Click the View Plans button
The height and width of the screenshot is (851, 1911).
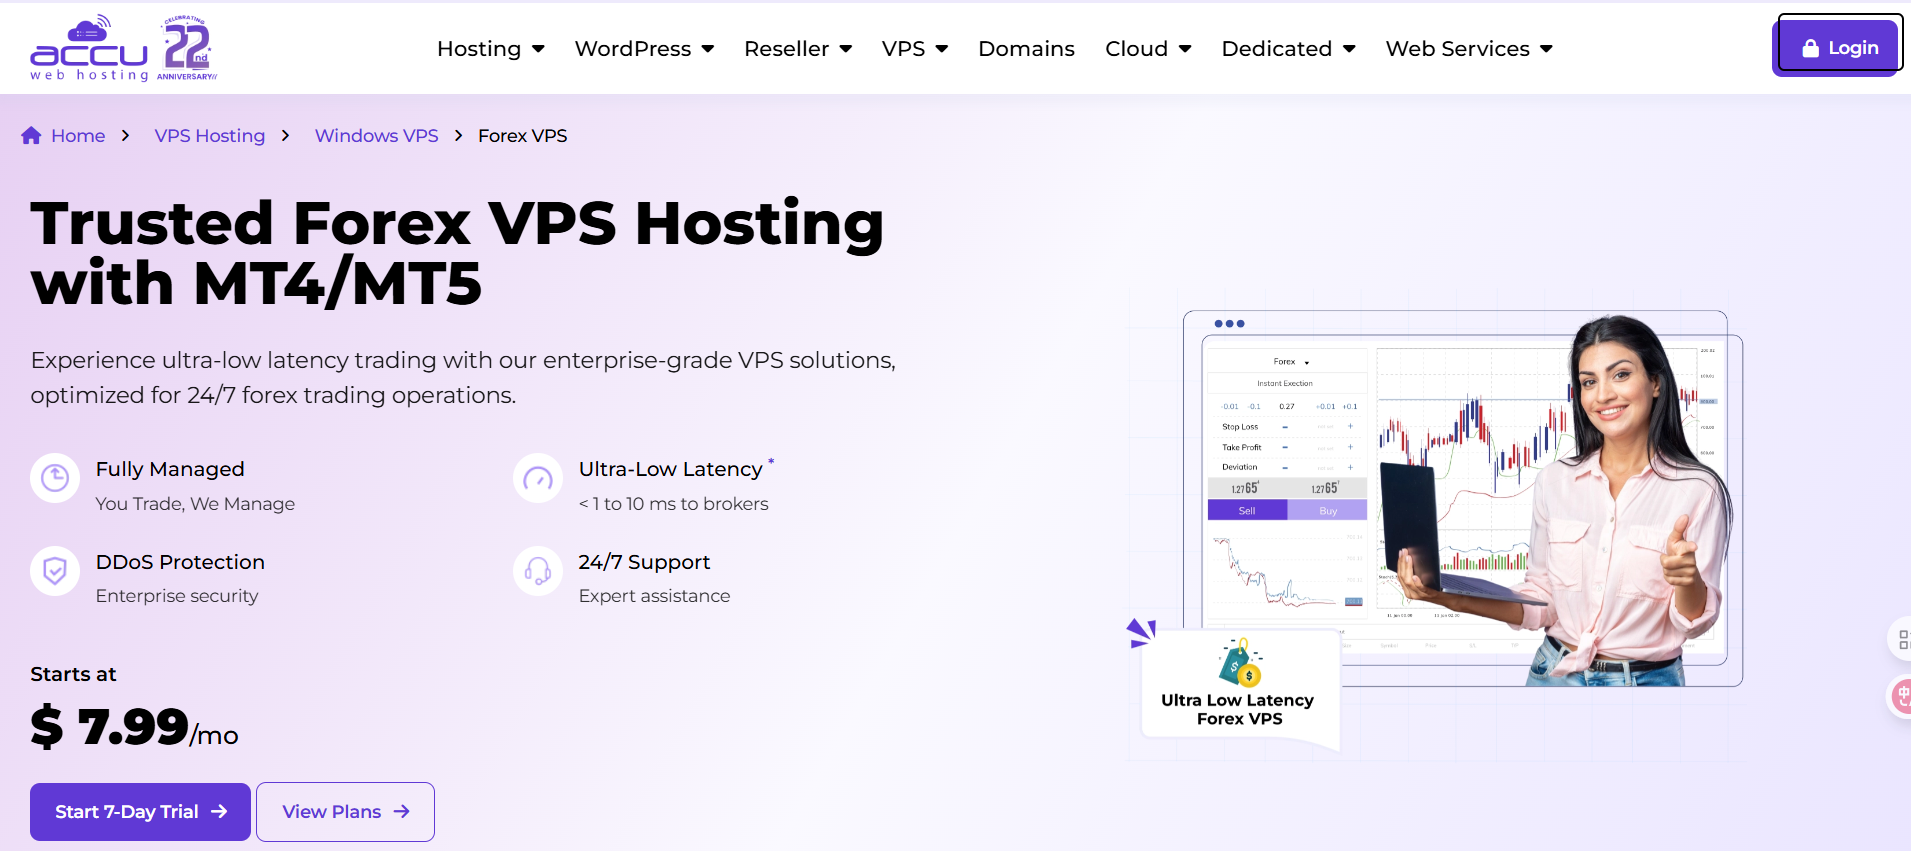tap(345, 812)
